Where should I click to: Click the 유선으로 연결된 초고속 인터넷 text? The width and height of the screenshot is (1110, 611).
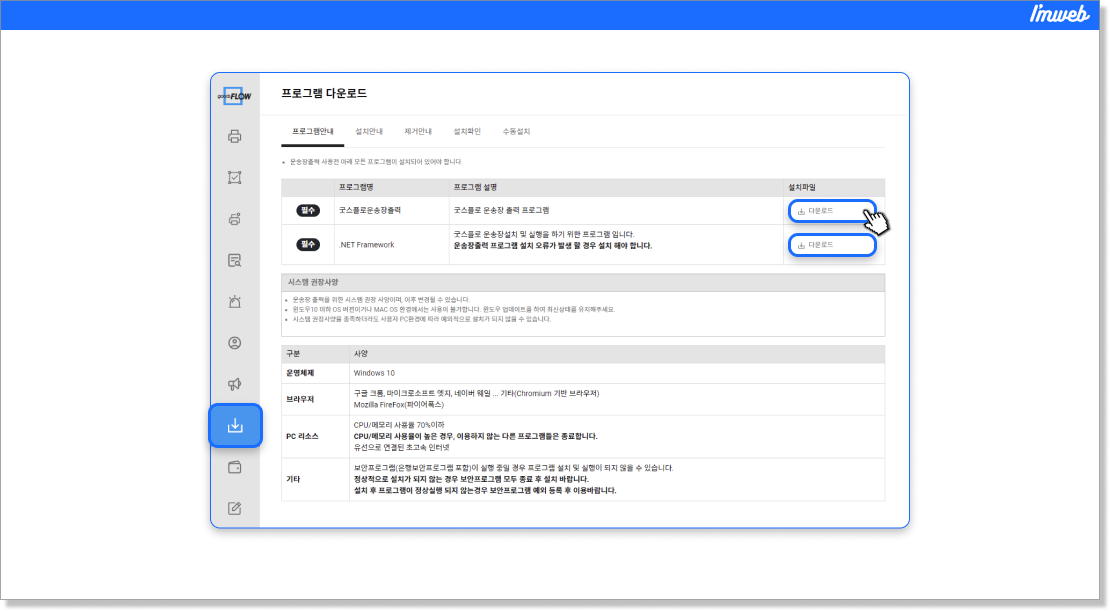[401, 448]
